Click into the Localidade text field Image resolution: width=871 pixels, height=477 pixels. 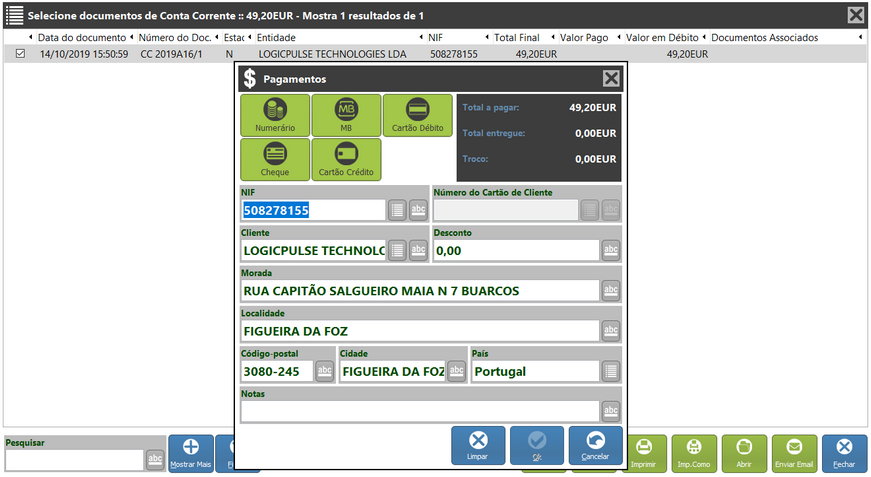[x=420, y=331]
